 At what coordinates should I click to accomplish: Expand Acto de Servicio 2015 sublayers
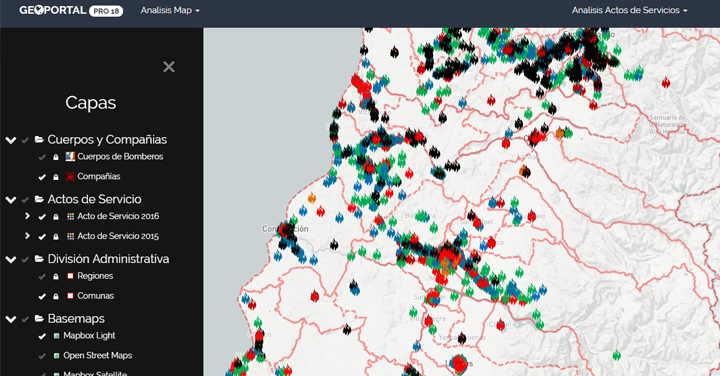(27, 236)
